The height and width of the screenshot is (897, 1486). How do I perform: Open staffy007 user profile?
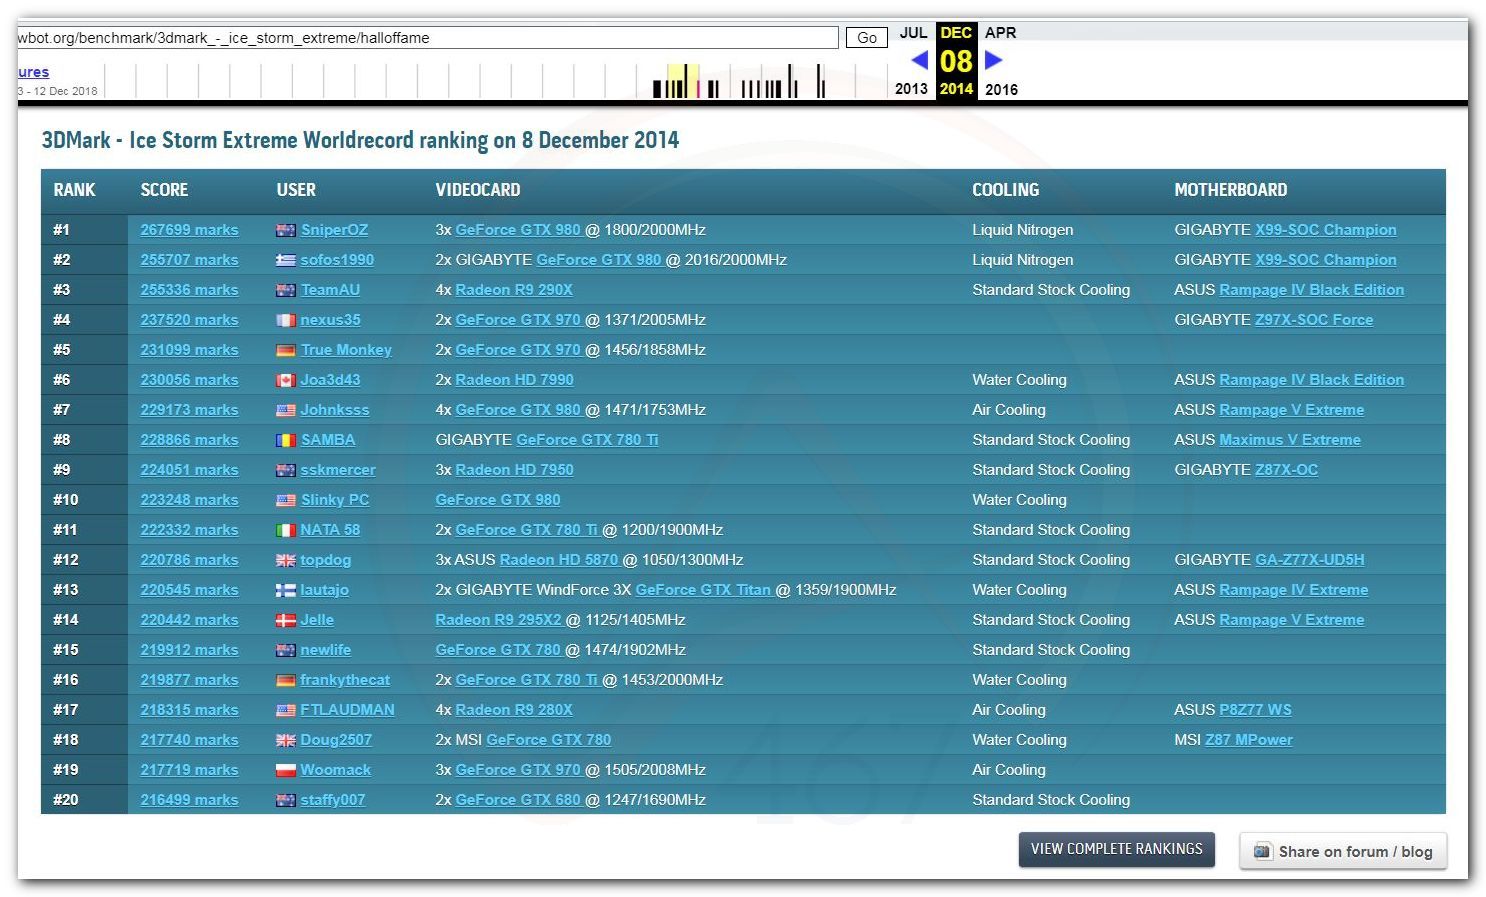(x=333, y=800)
